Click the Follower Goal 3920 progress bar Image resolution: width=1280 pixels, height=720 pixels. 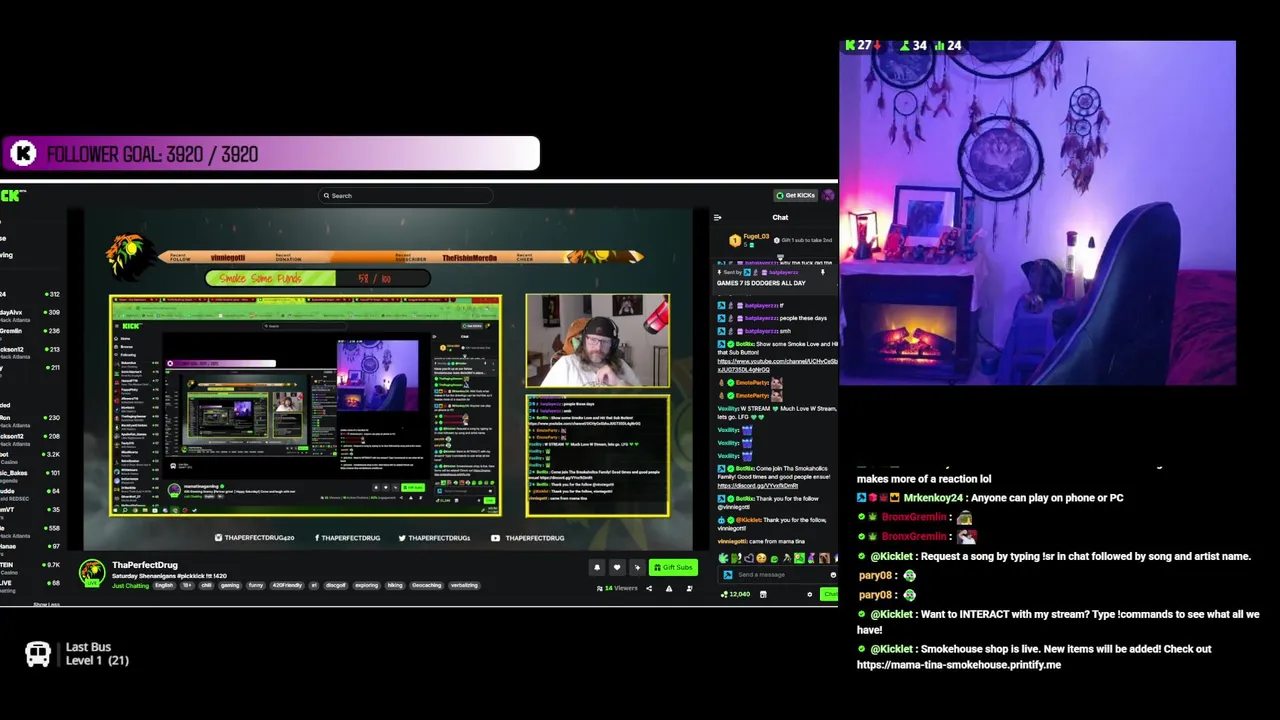click(x=270, y=153)
